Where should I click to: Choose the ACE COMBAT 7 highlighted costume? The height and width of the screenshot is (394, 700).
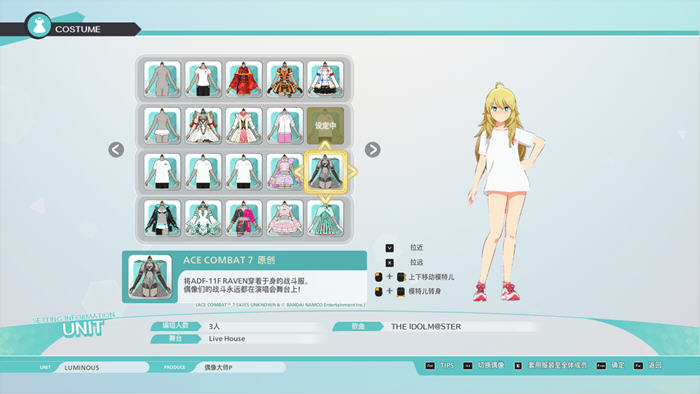point(325,172)
